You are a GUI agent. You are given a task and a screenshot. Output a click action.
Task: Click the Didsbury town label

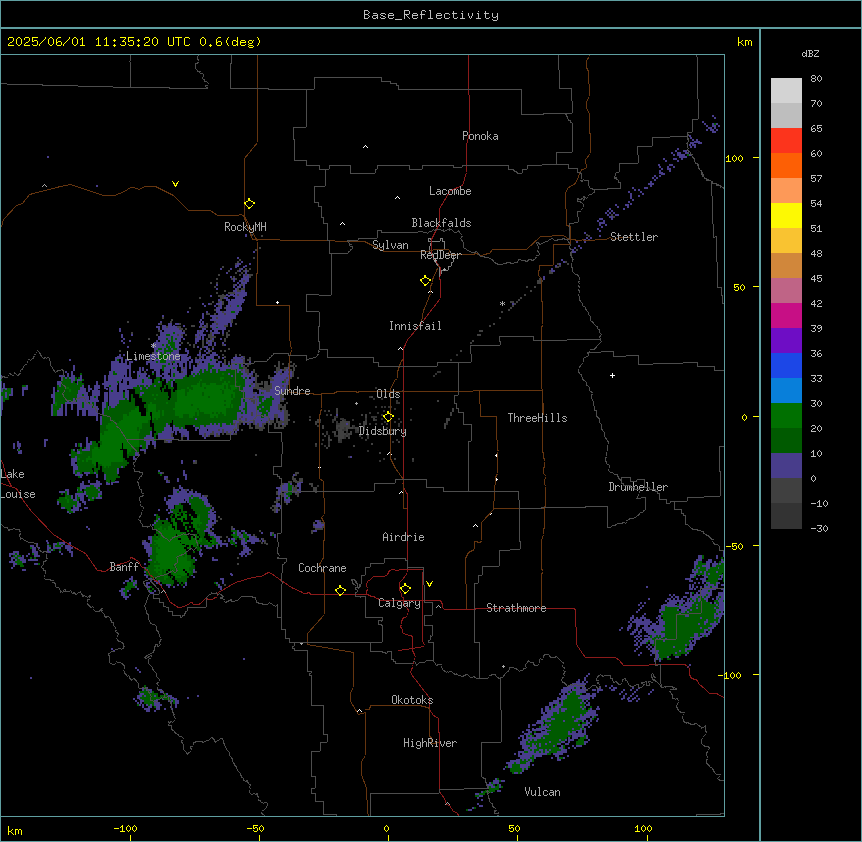(x=383, y=431)
